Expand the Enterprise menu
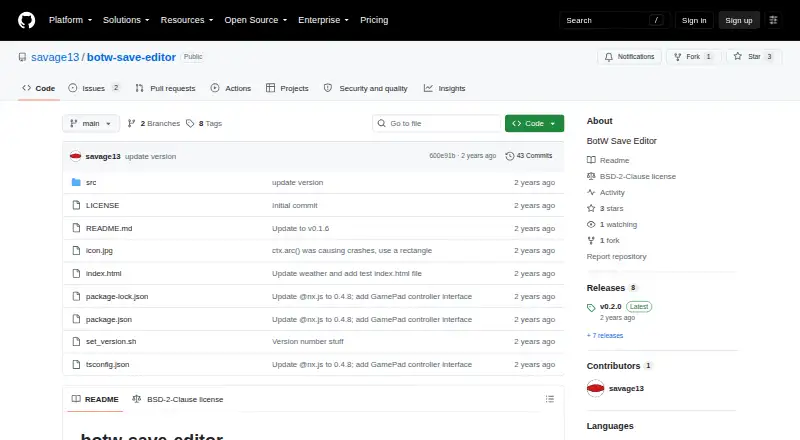 tap(323, 20)
